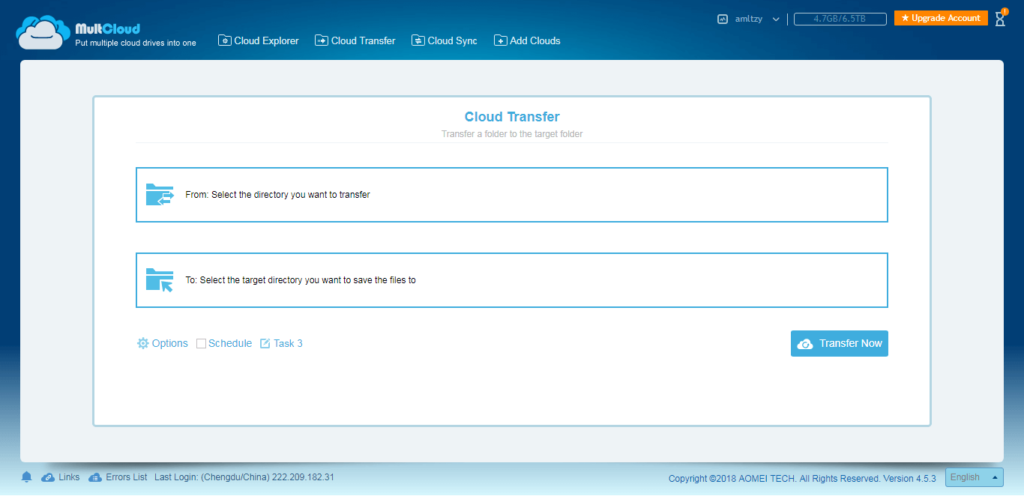This screenshot has height=496, width=1024.
Task: Click the account avatar icon beside amltzy
Action: click(722, 19)
